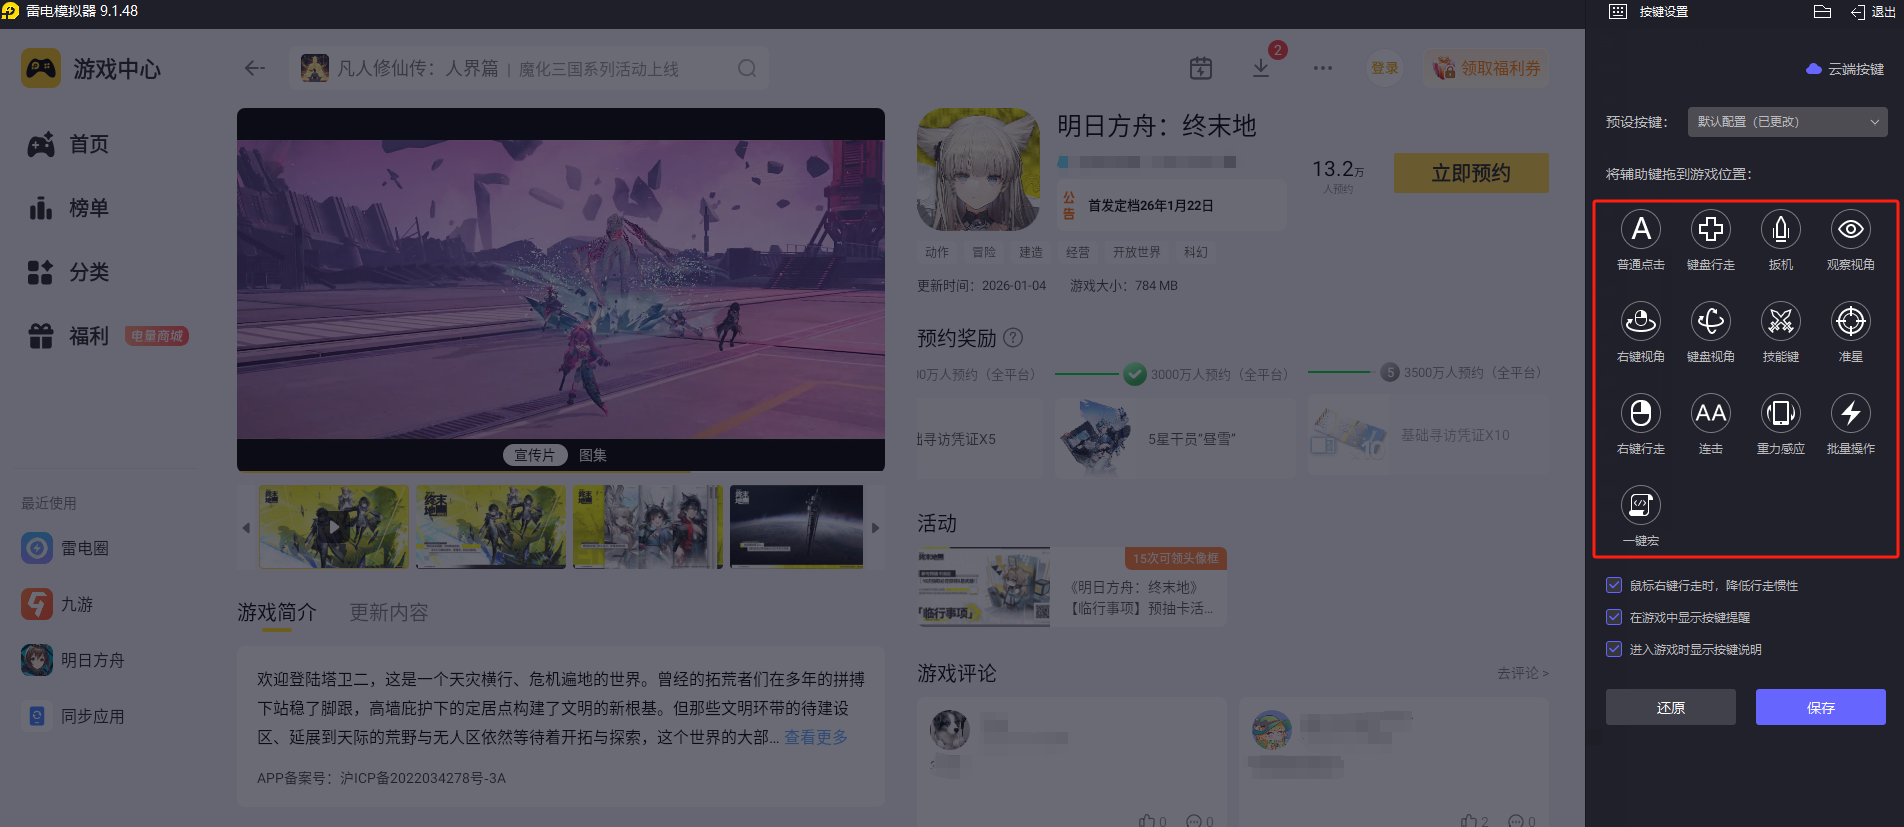
Task: Toggle 进入游戏时显示按键说明 checkbox
Action: (1614, 649)
